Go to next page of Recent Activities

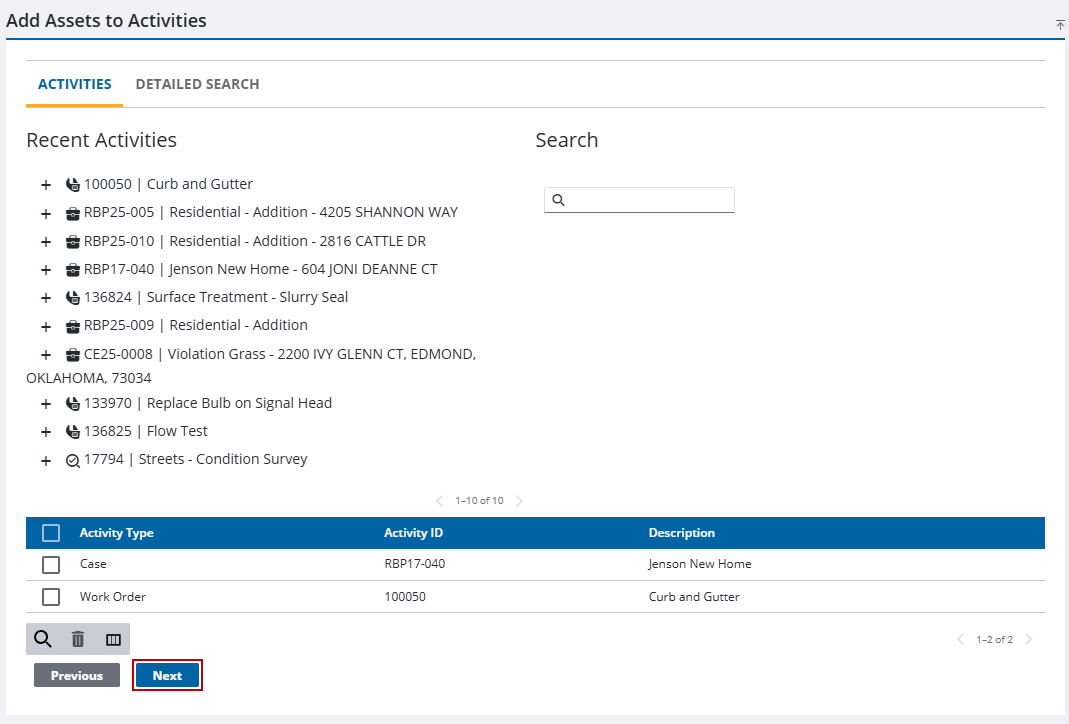coord(520,501)
